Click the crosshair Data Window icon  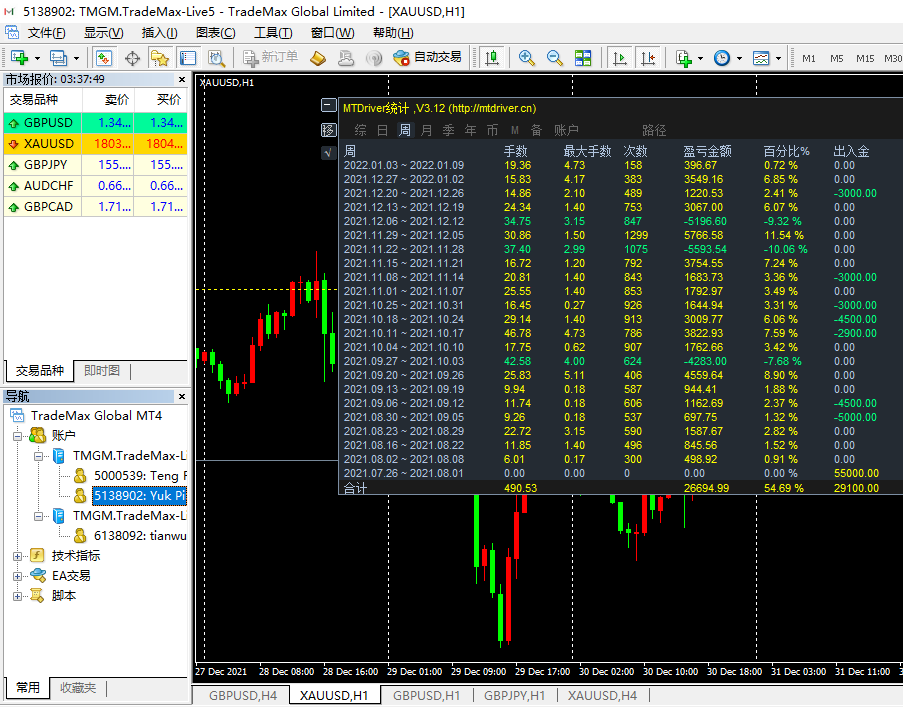pyautogui.click(x=131, y=58)
